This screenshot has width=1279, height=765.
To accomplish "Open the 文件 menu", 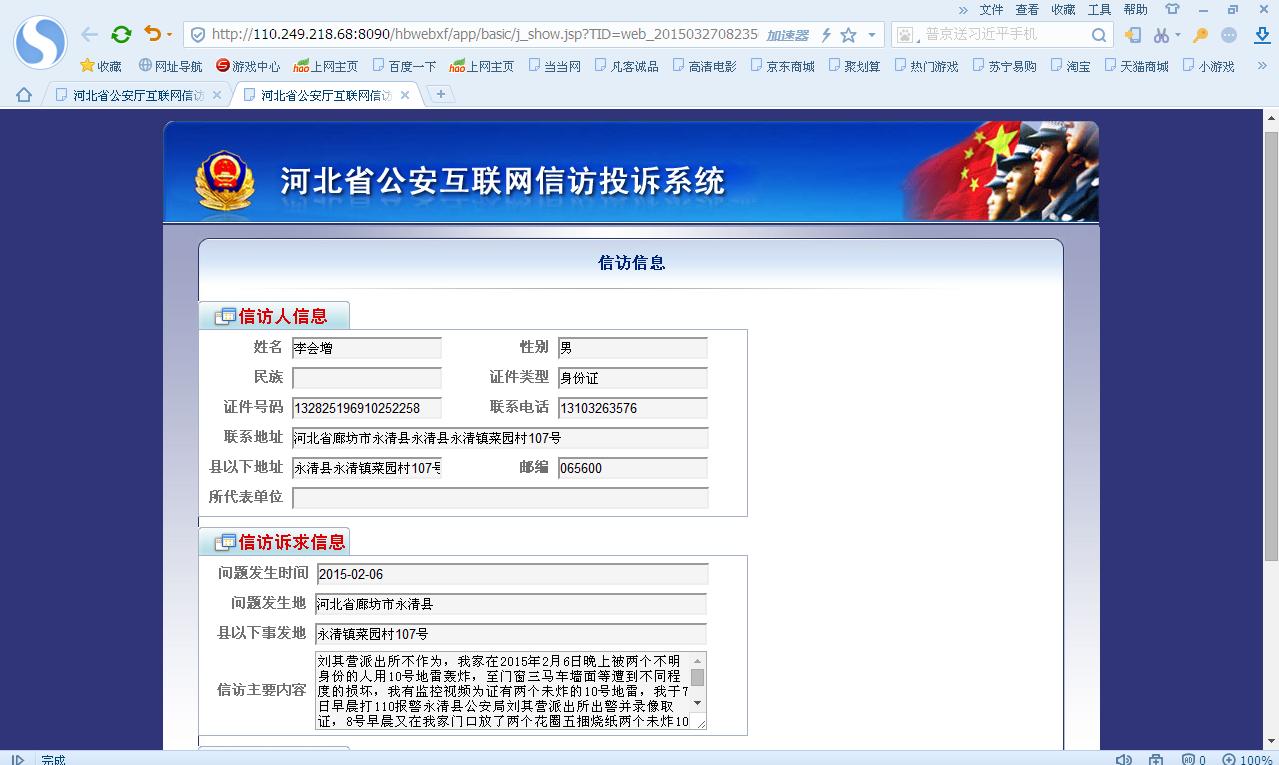I will pos(991,9).
